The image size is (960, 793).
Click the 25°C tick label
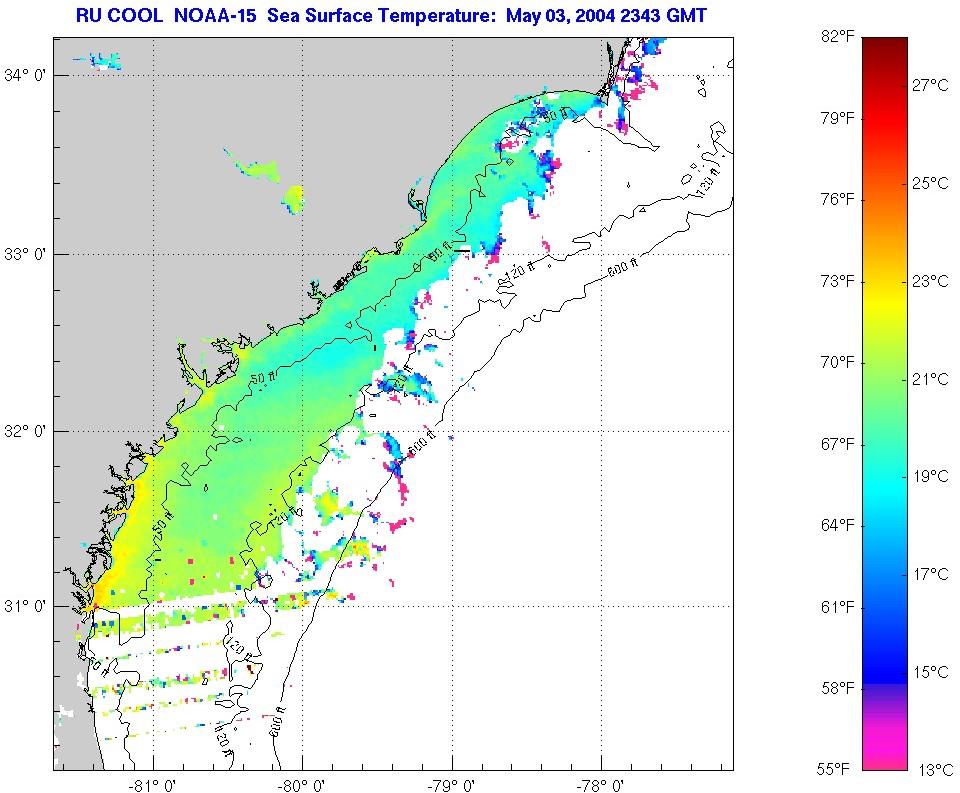coord(931,183)
